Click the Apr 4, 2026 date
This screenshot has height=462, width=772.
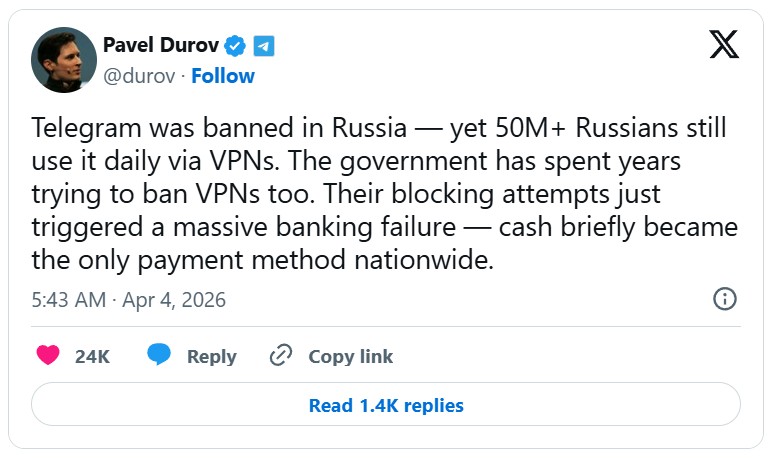[175, 299]
